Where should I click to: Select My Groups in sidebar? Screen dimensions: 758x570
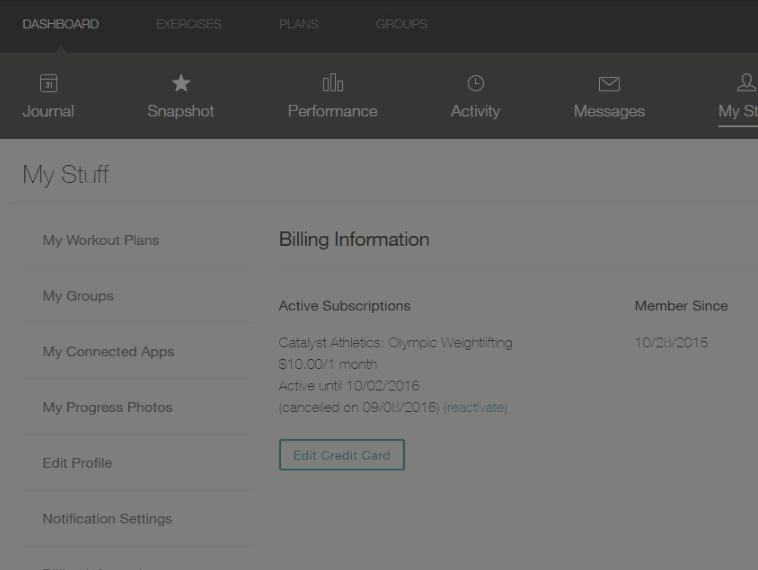(78, 296)
